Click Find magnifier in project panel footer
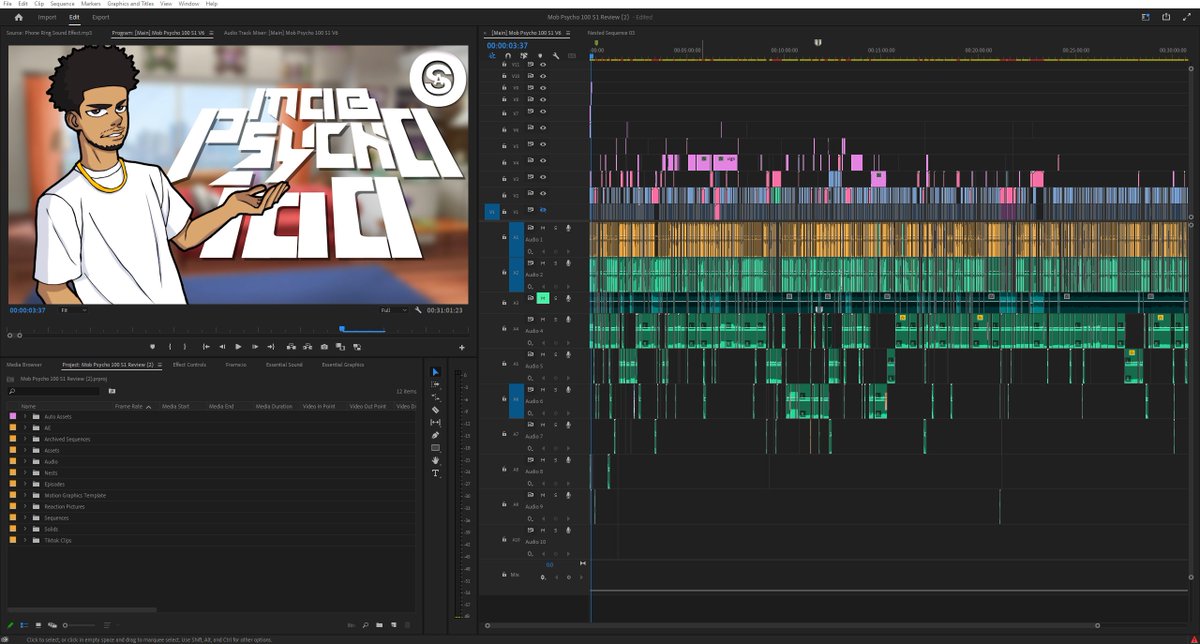 tap(366, 625)
